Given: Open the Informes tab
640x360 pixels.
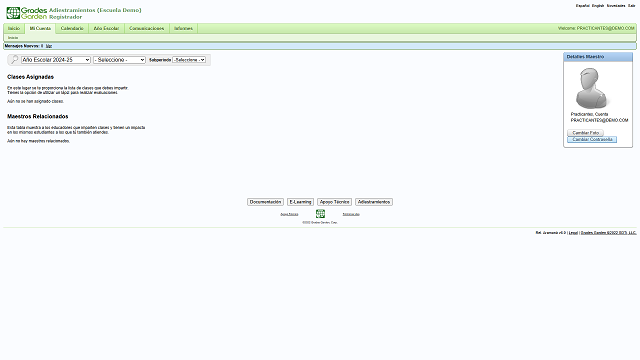Looking at the screenshot, I should (183, 28).
